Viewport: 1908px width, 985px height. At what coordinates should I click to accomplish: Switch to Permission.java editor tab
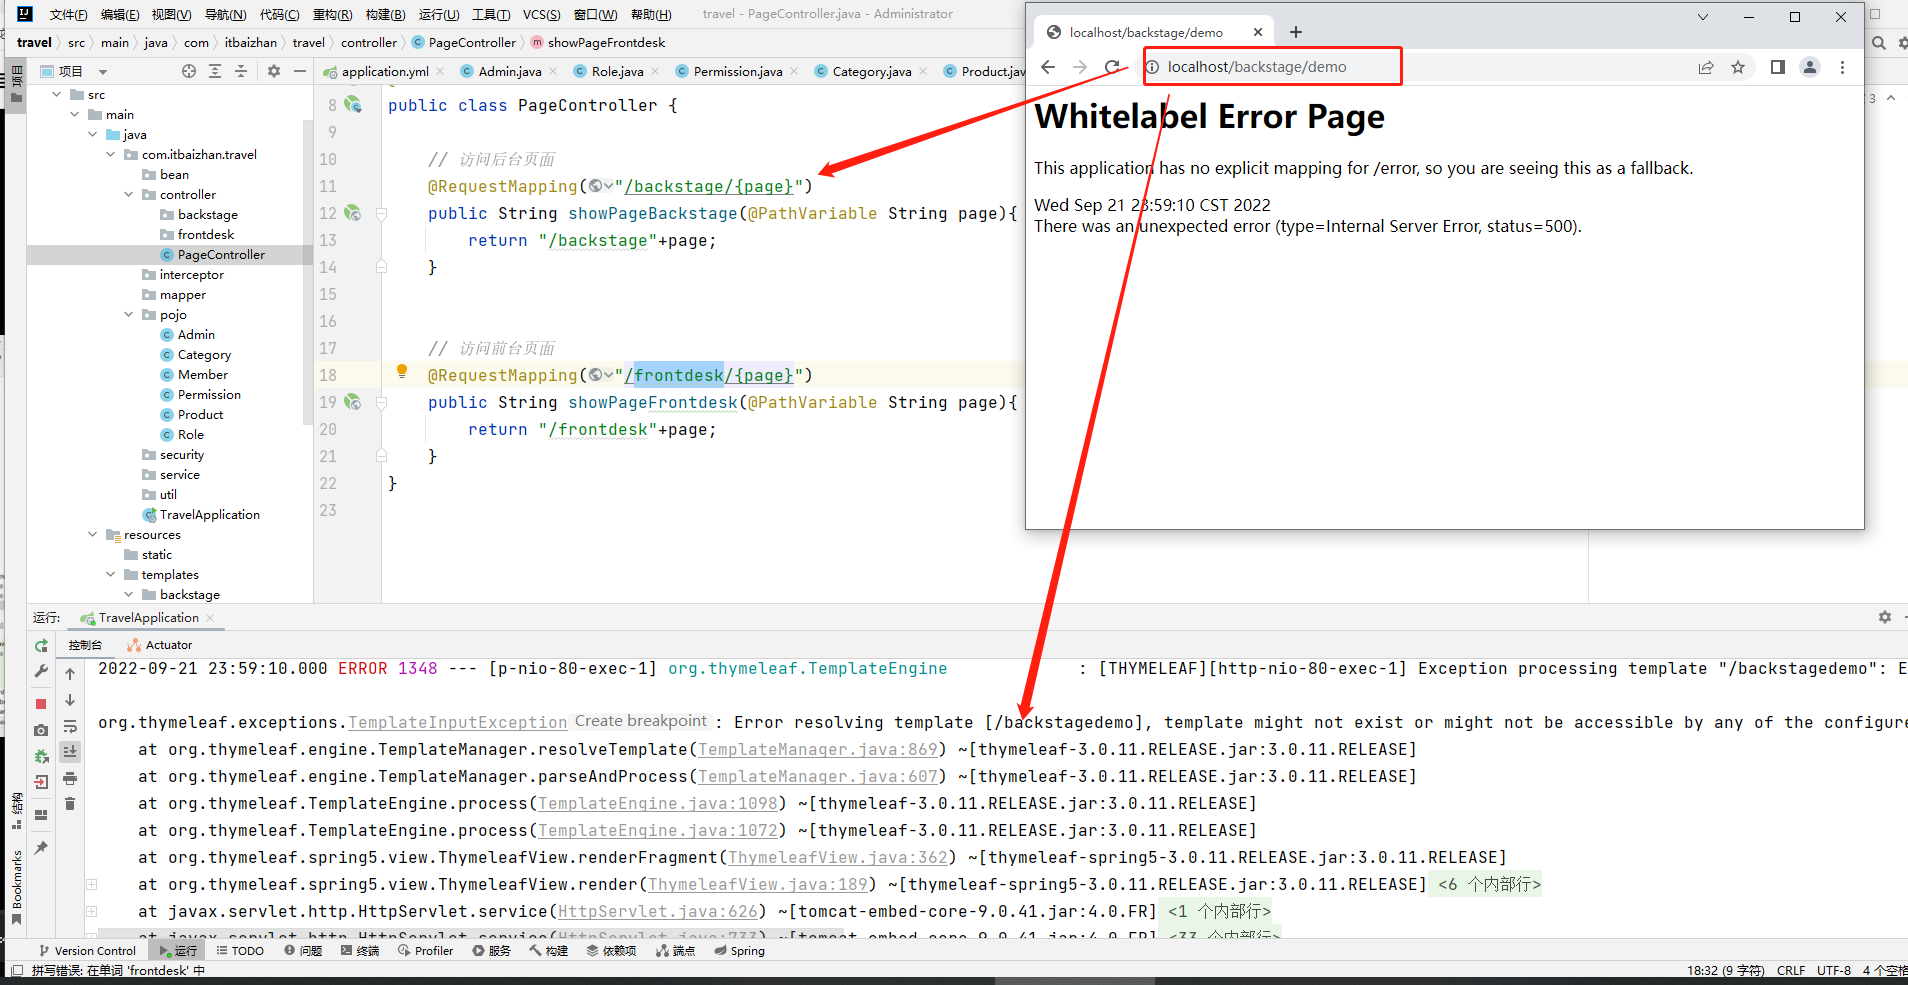(738, 71)
